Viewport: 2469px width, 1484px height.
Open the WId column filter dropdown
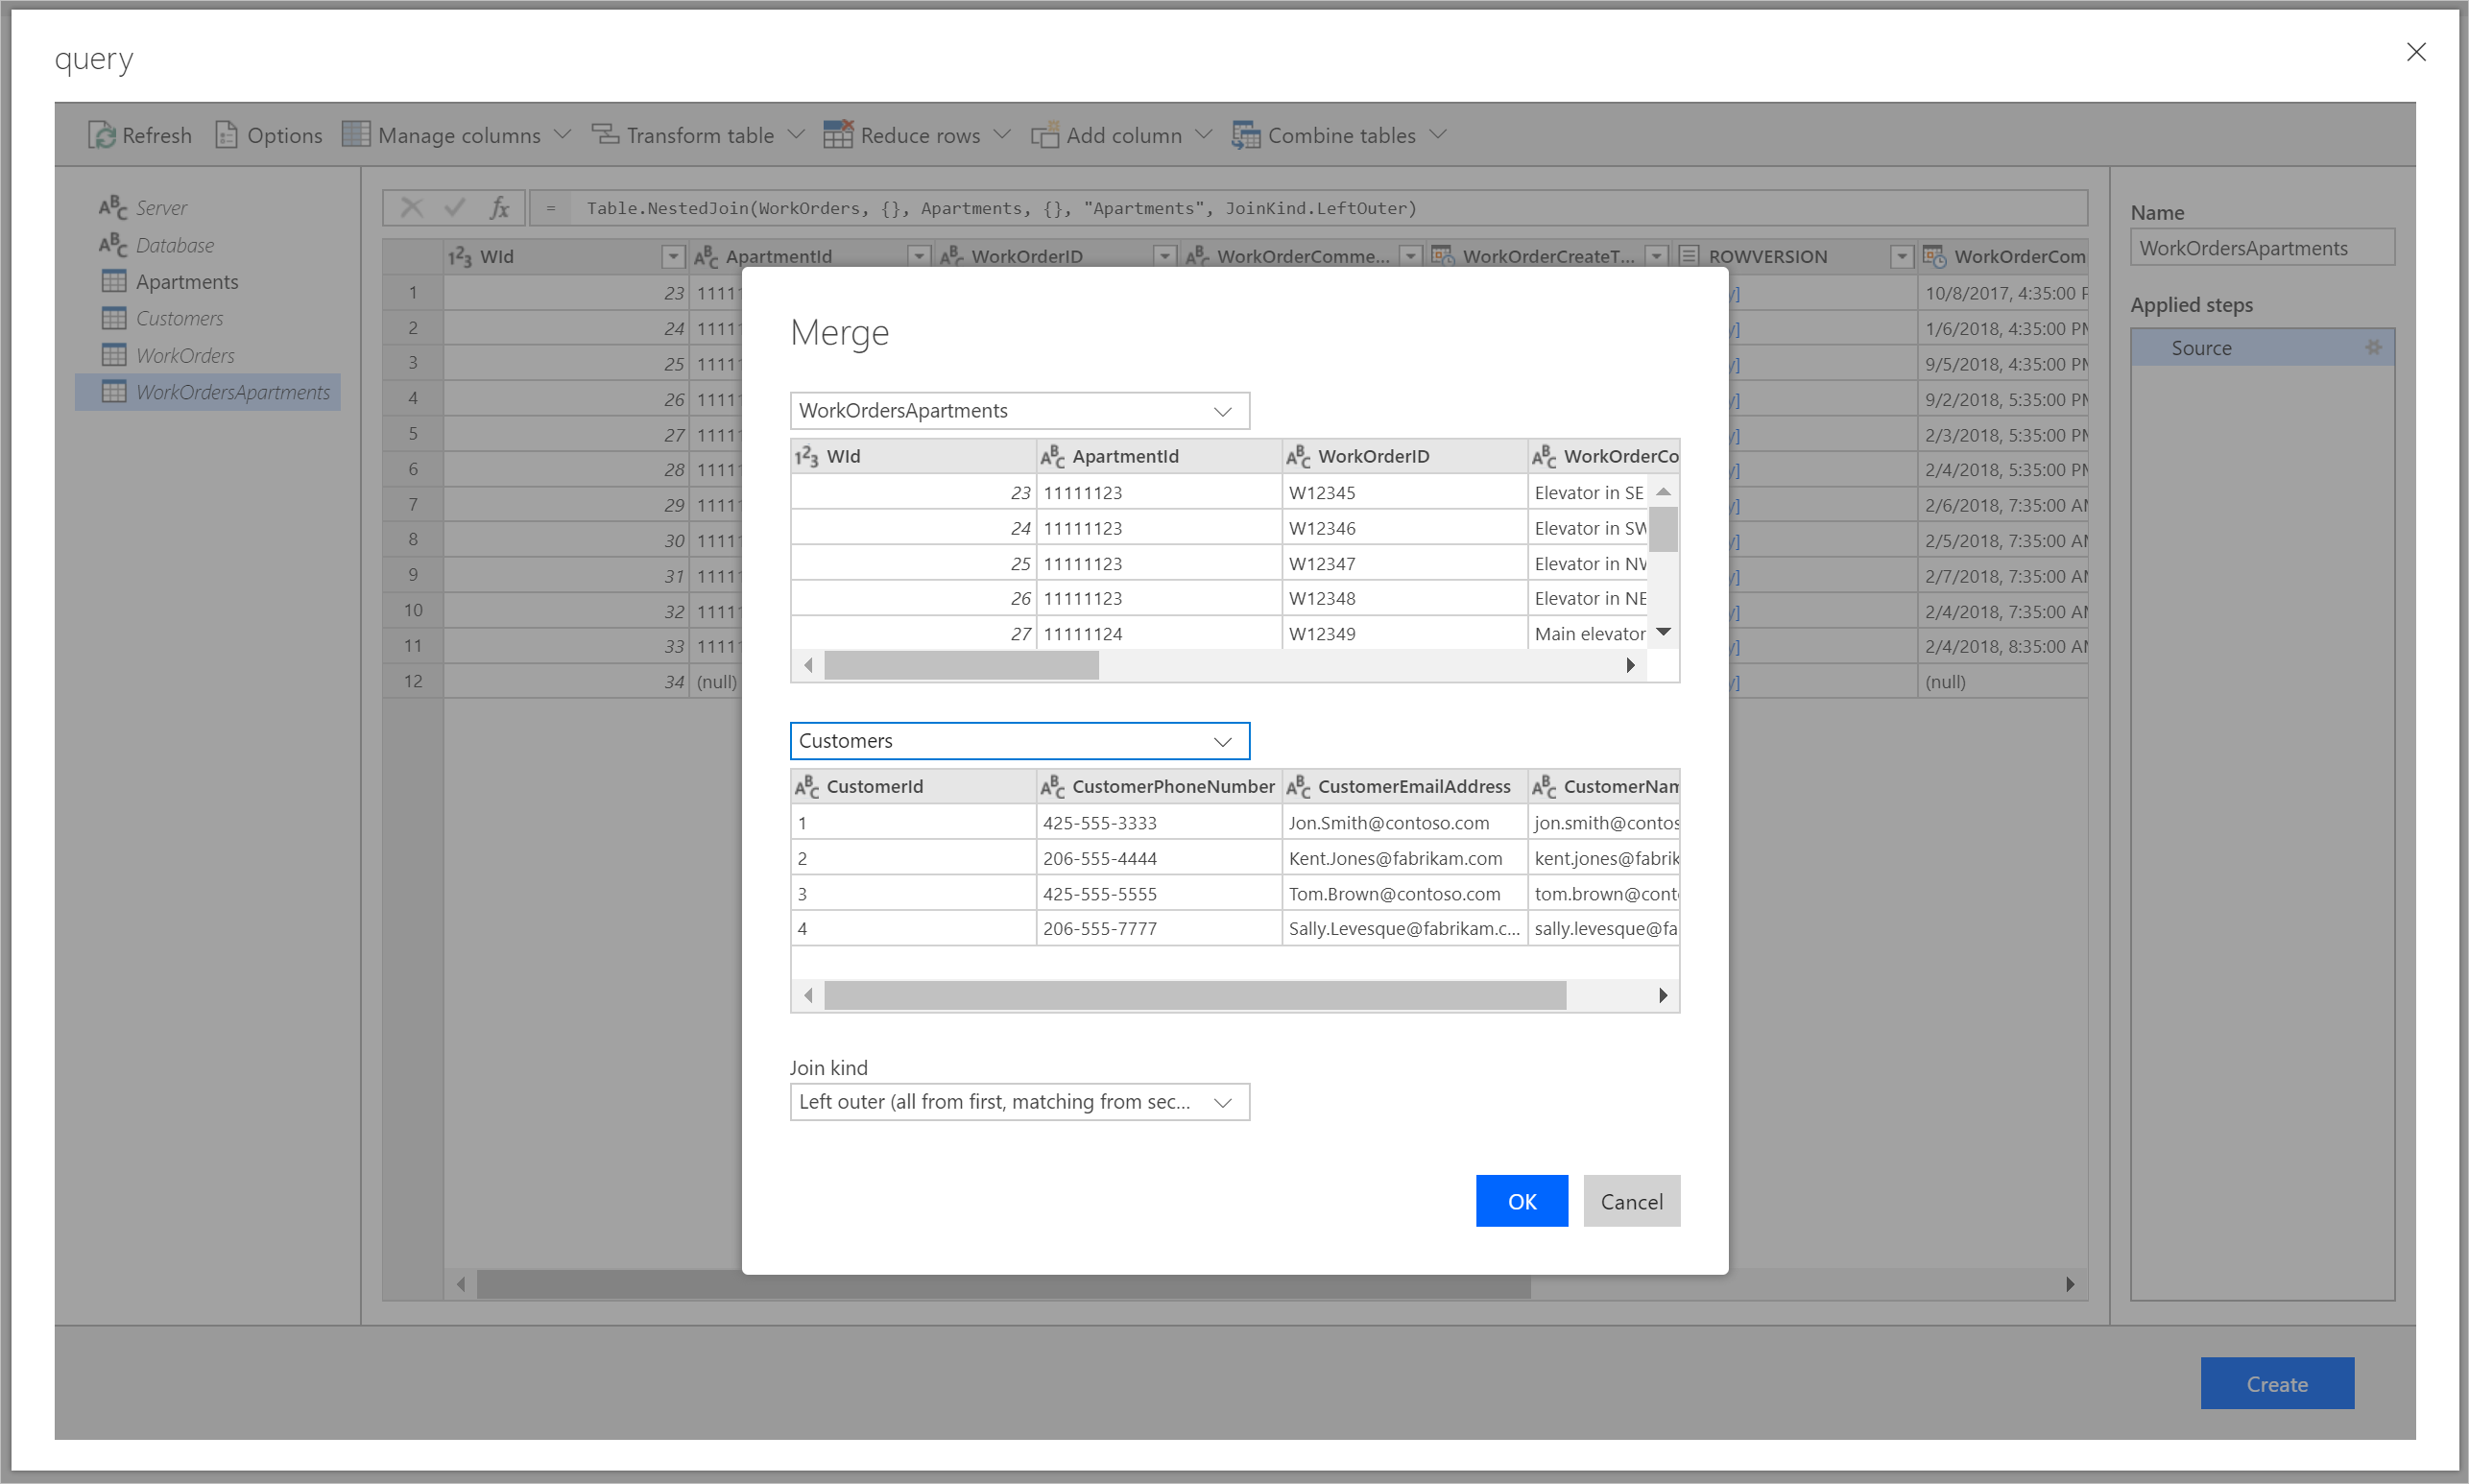click(673, 257)
